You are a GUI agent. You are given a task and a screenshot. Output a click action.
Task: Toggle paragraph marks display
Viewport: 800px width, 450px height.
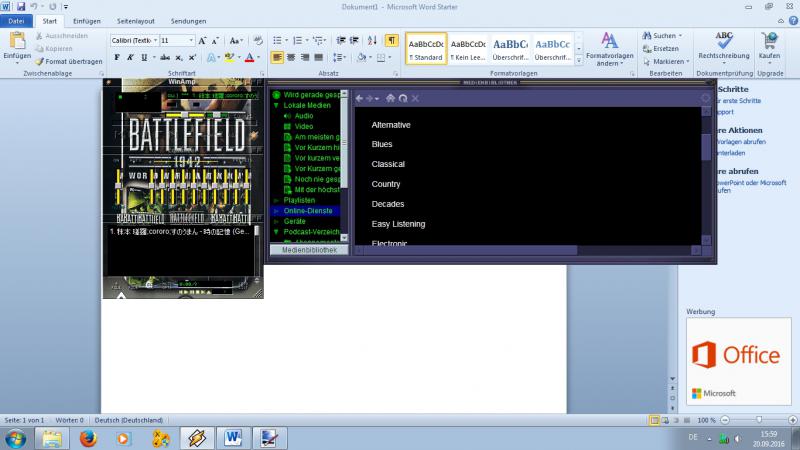point(391,40)
